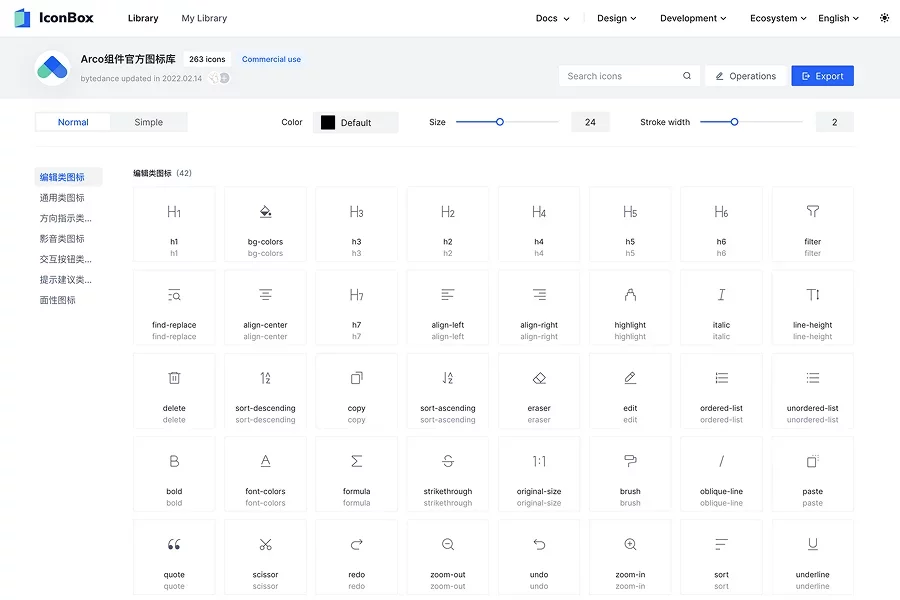Click the Operations button
The width and height of the screenshot is (900, 600).
coord(745,76)
